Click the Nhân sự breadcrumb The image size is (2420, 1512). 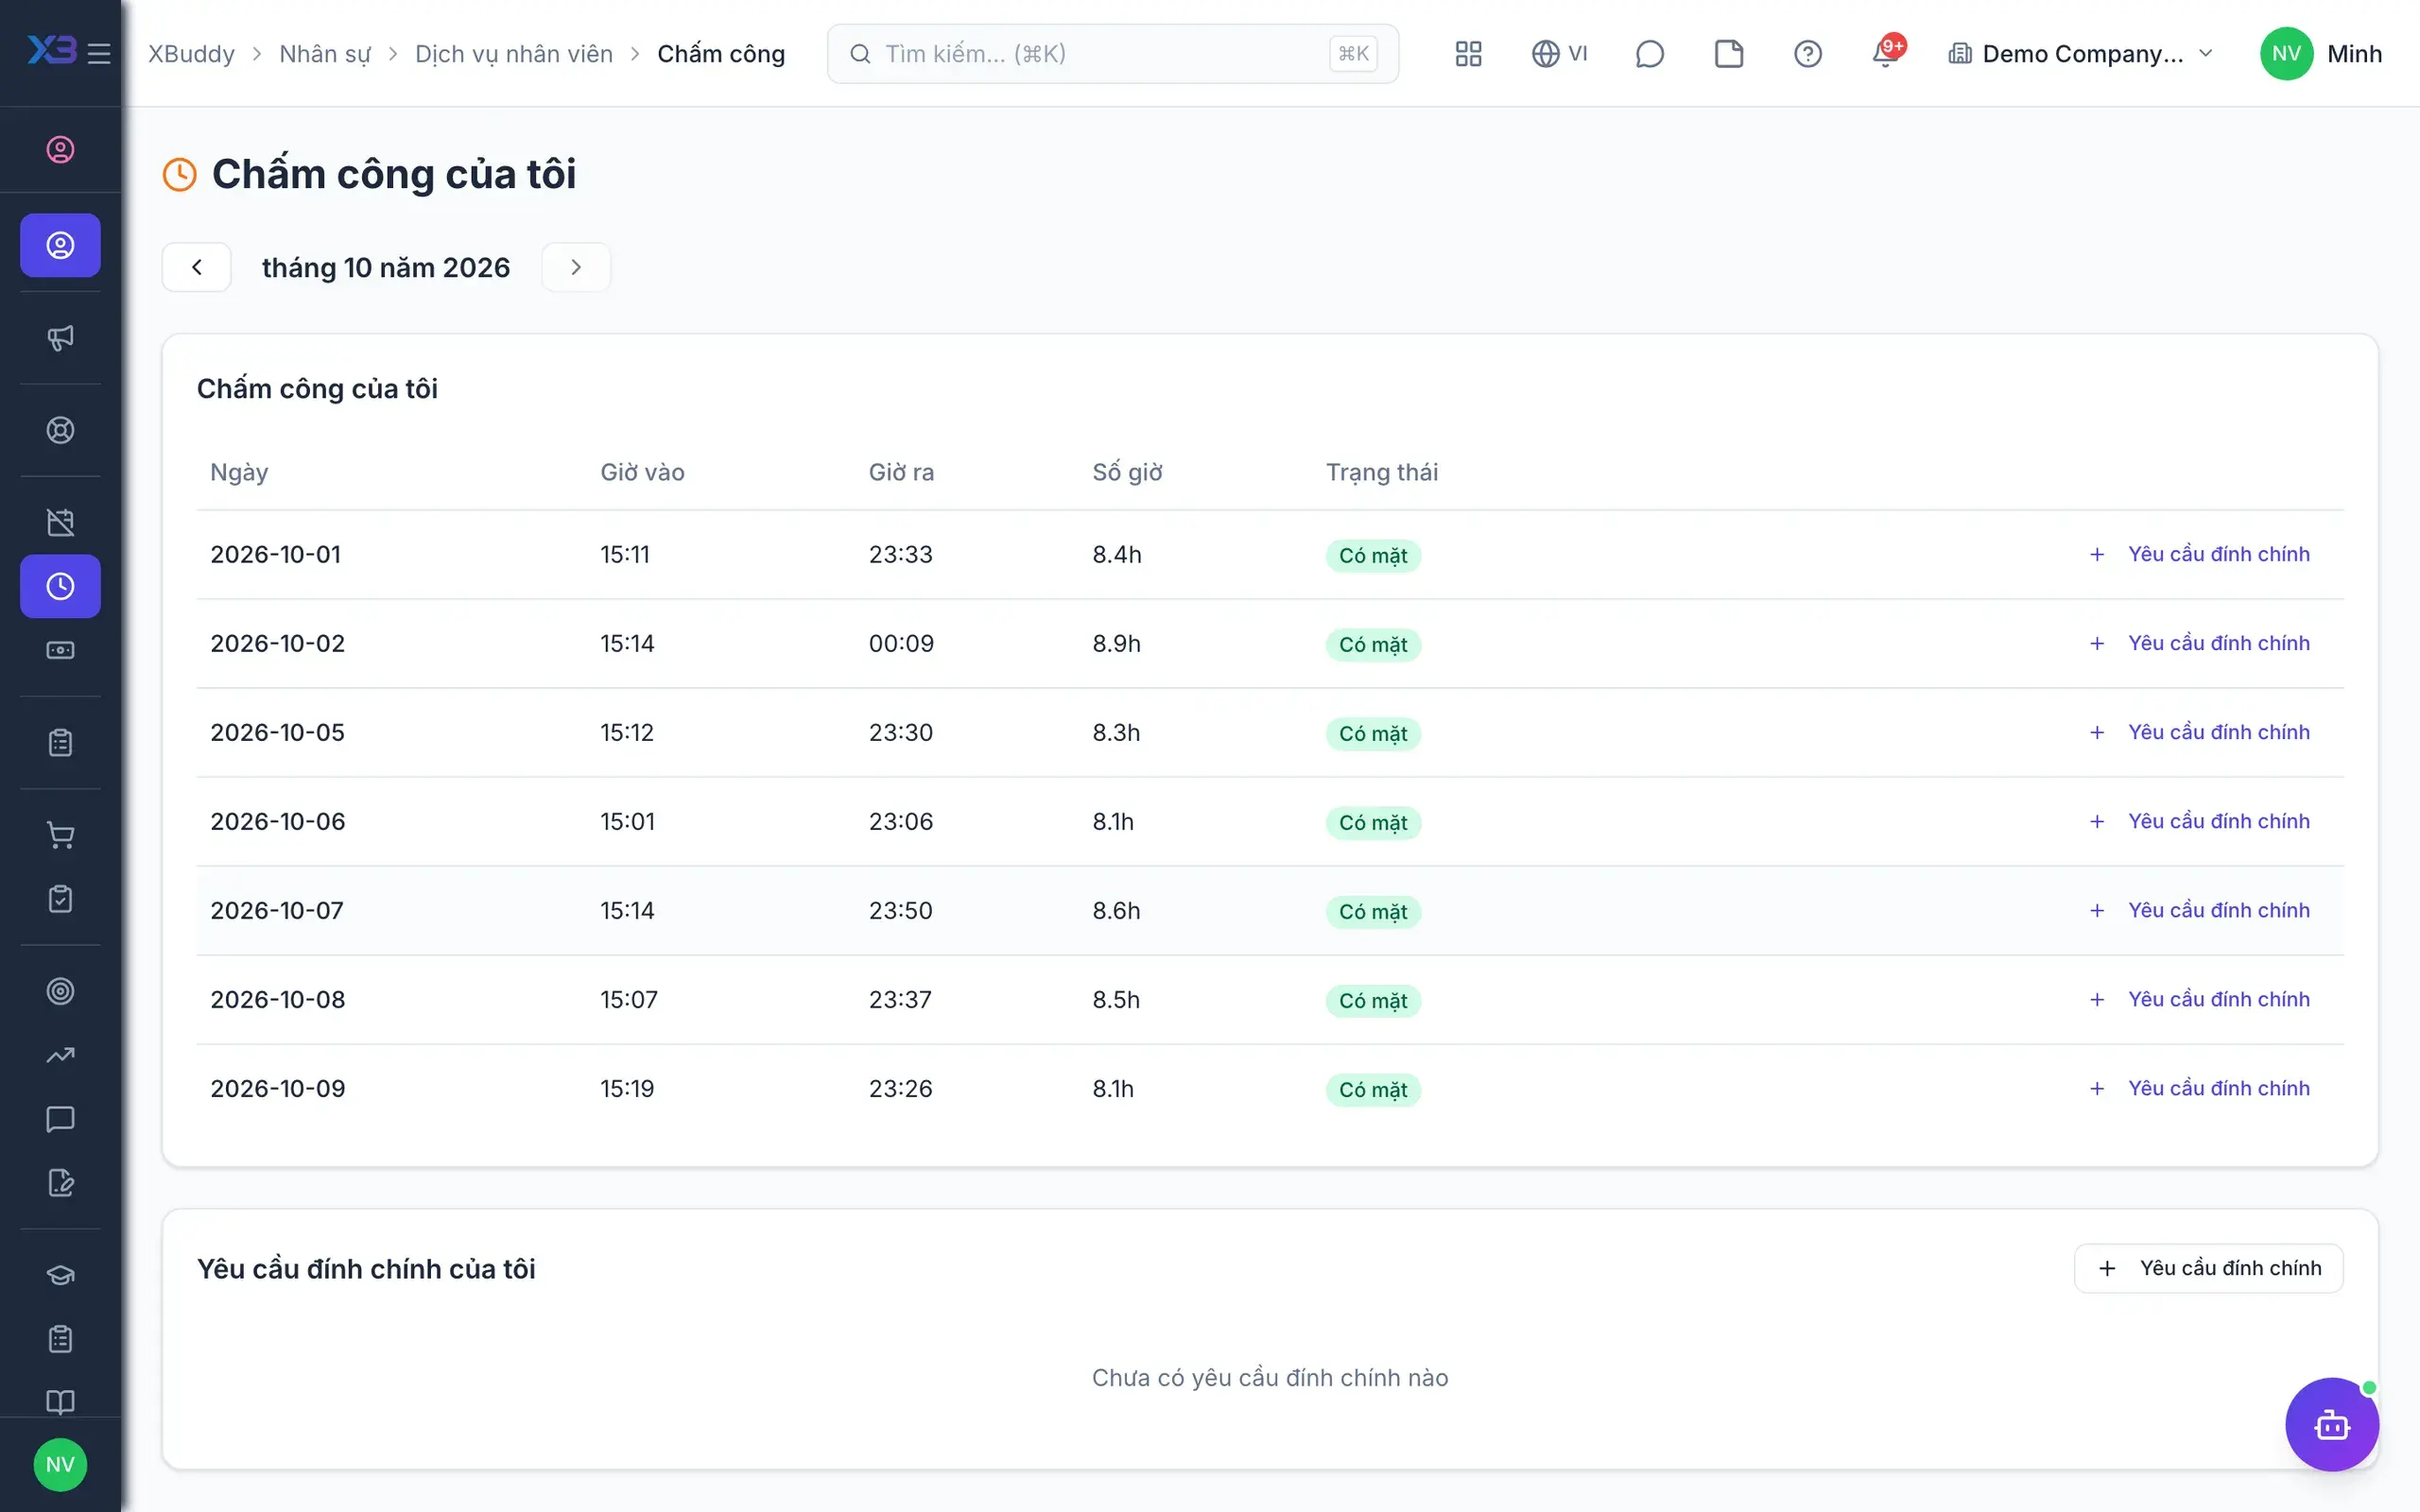tap(325, 54)
